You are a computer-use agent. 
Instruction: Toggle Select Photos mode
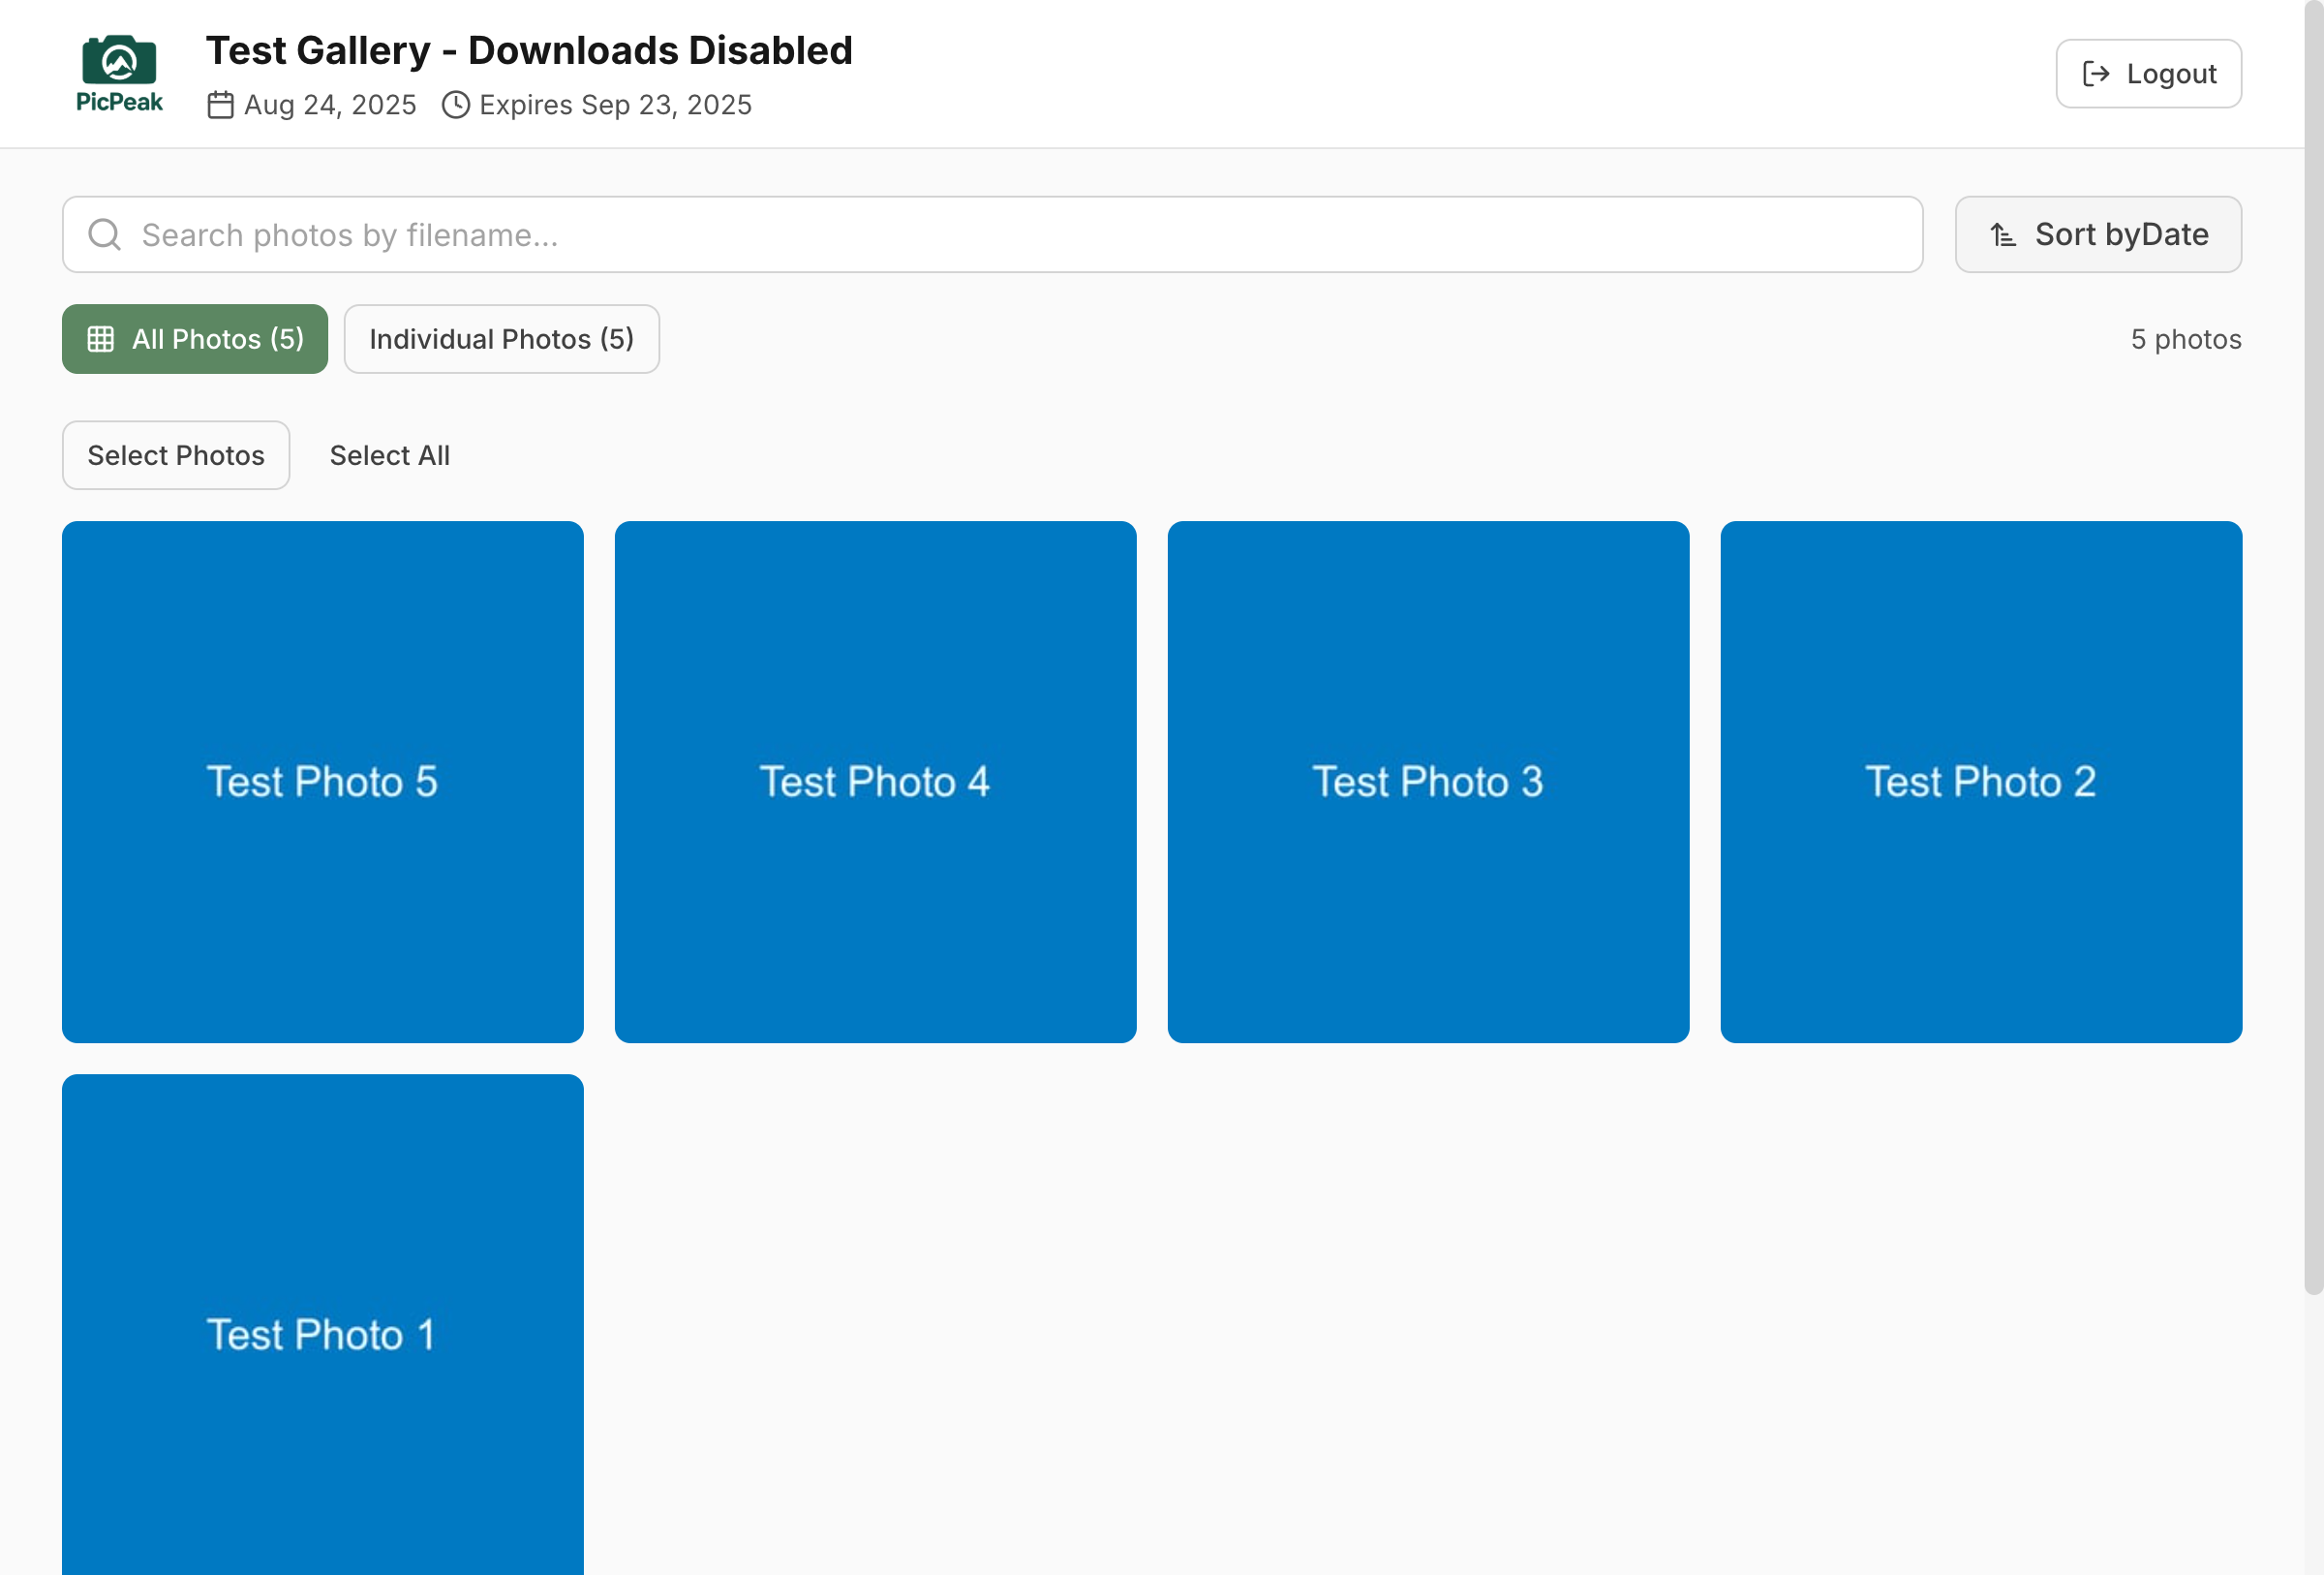176,455
